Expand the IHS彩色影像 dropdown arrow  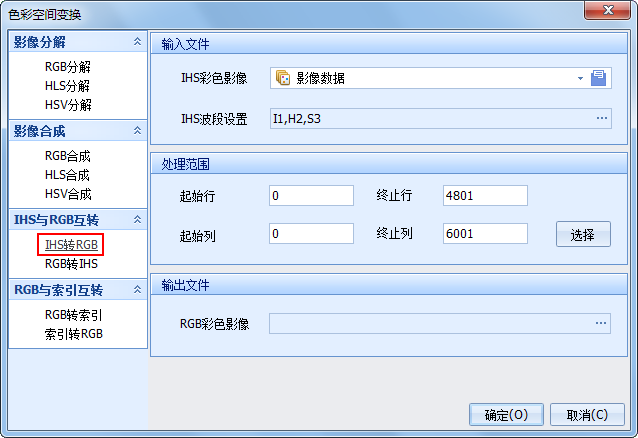pos(579,78)
